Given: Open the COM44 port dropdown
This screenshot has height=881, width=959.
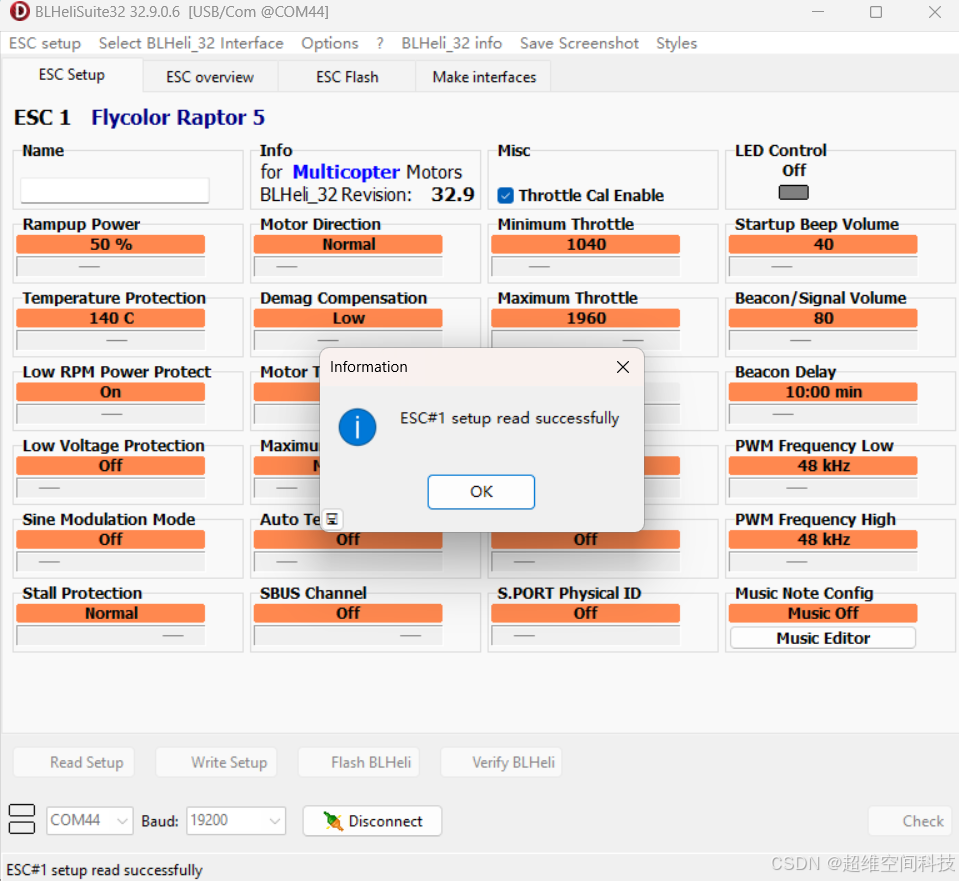Looking at the screenshot, I should click(90, 820).
